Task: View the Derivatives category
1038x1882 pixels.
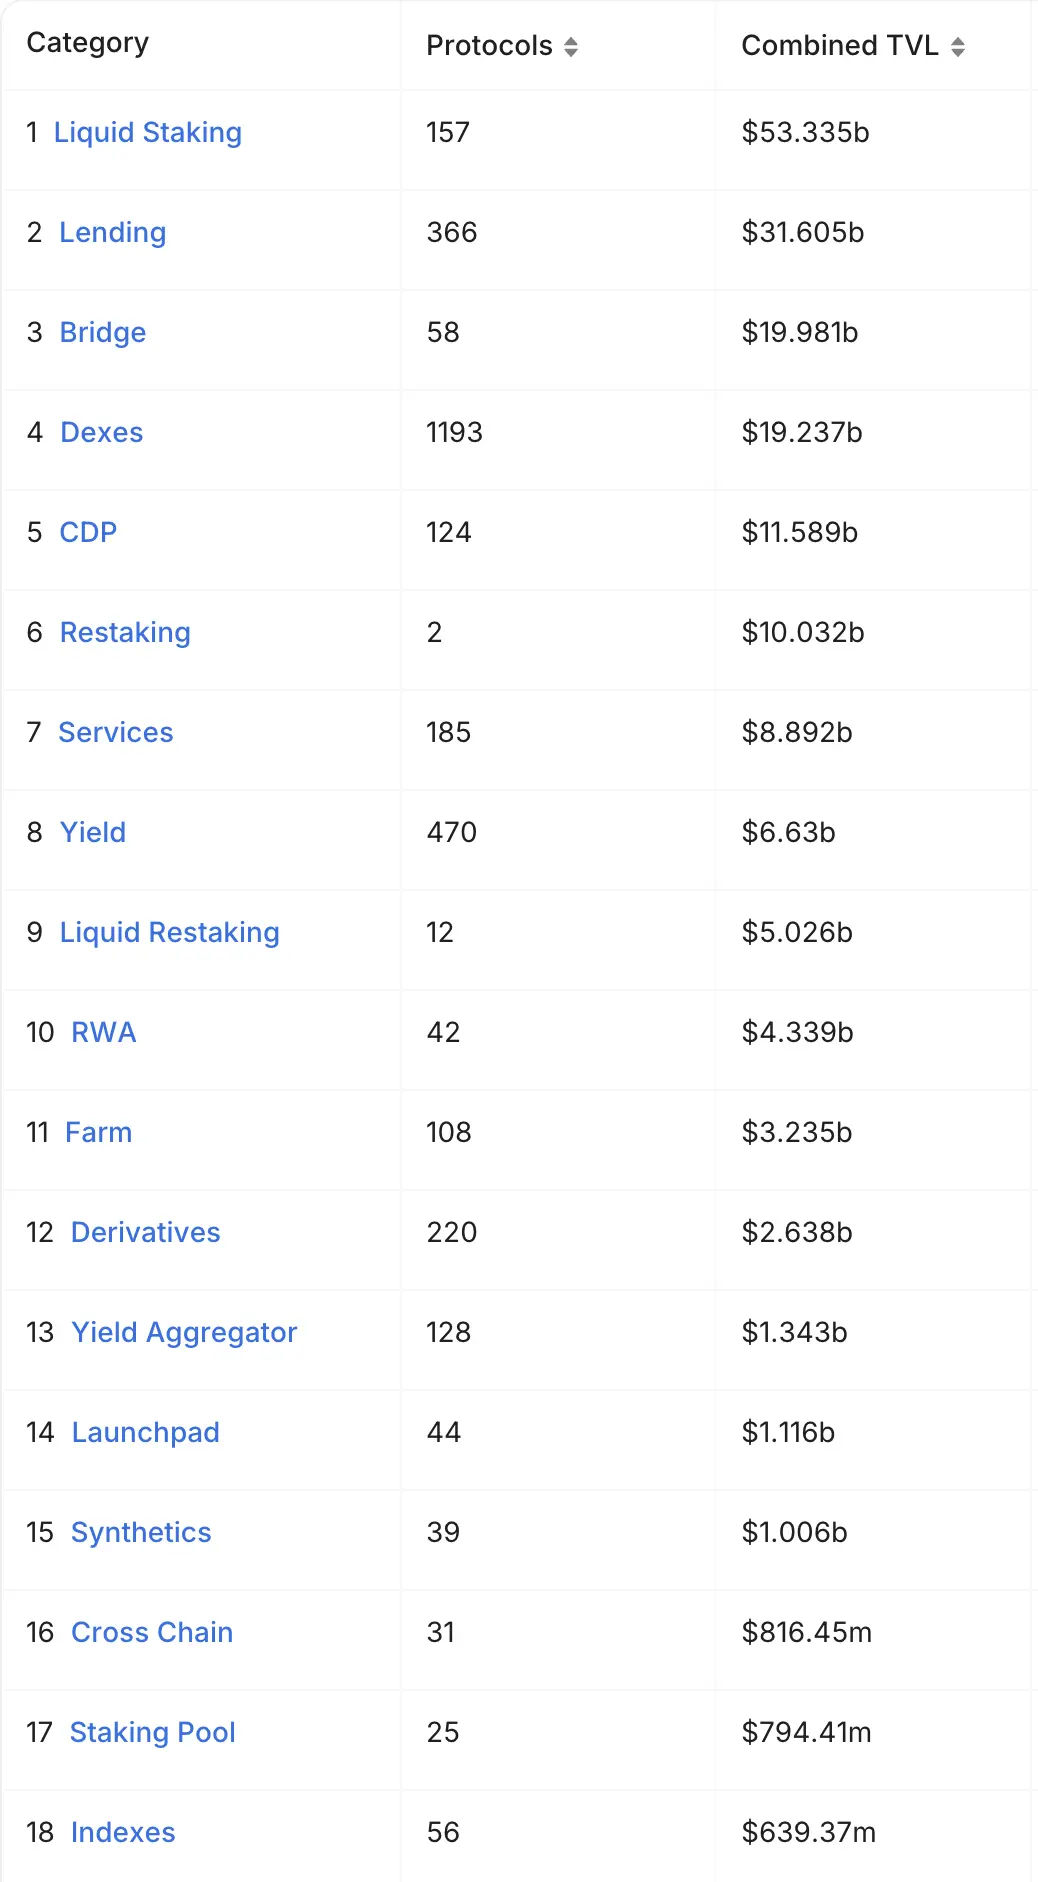Action: 146,1233
